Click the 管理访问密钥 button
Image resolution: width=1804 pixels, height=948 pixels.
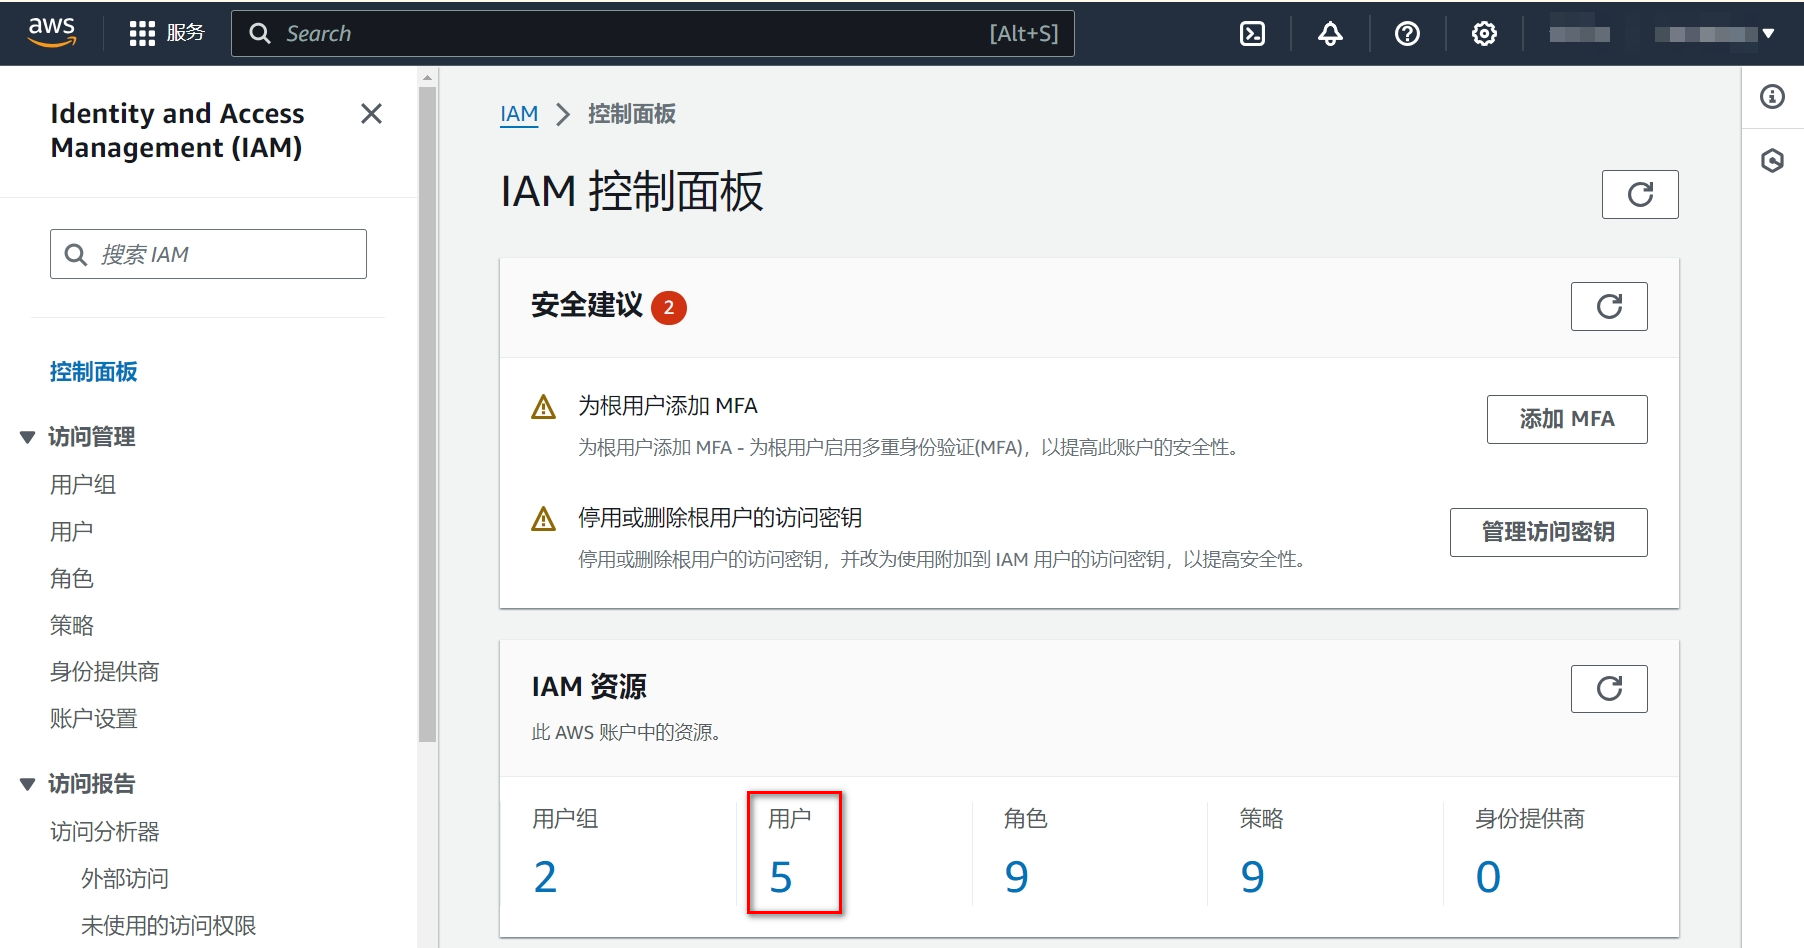[x=1548, y=532]
